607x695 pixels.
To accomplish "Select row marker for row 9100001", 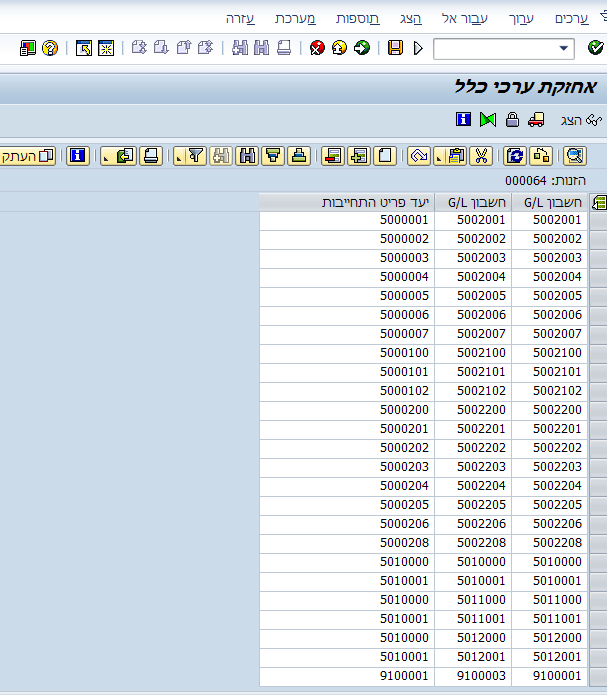I will click(598, 676).
